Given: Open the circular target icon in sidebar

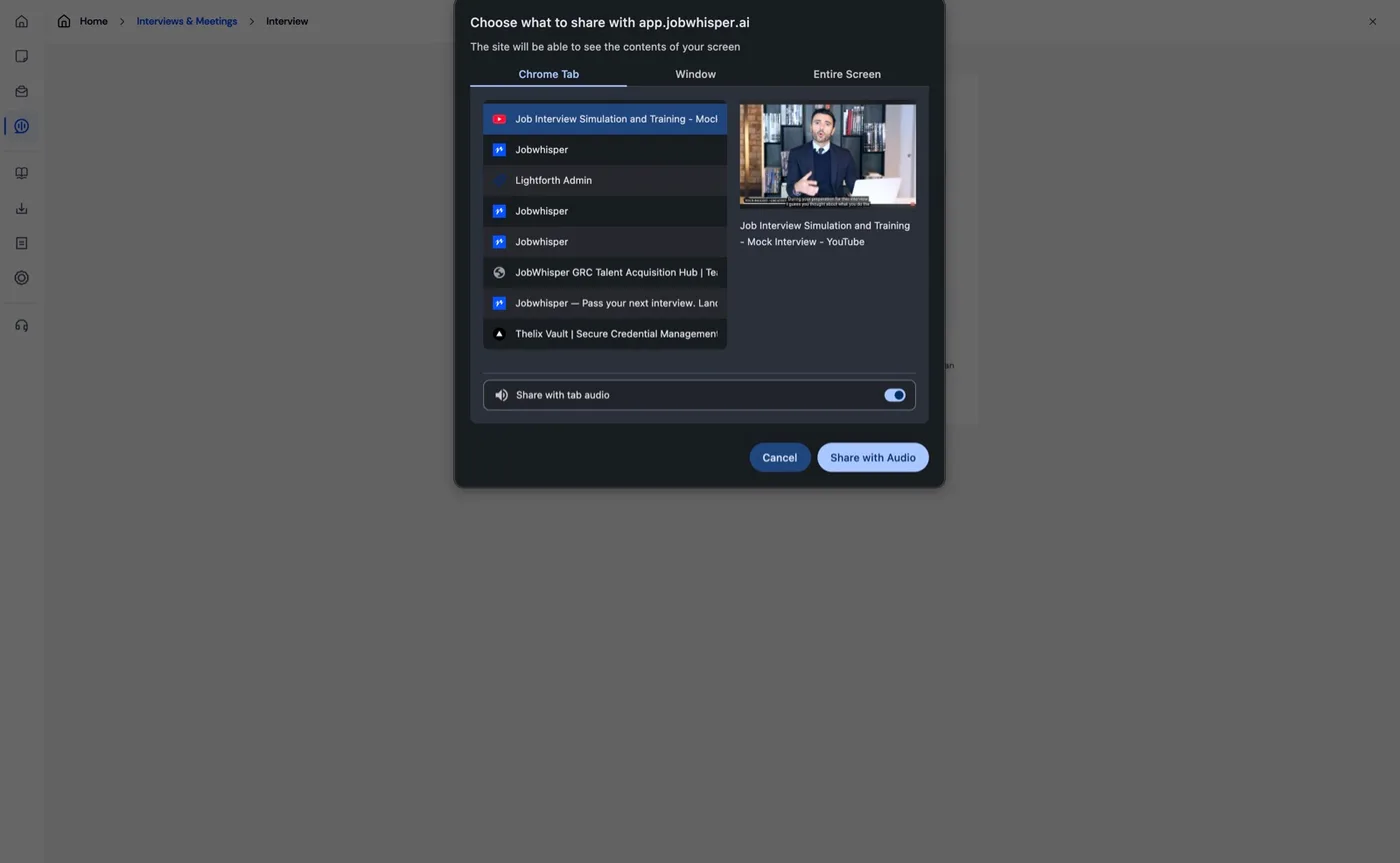Looking at the screenshot, I should pos(21,278).
